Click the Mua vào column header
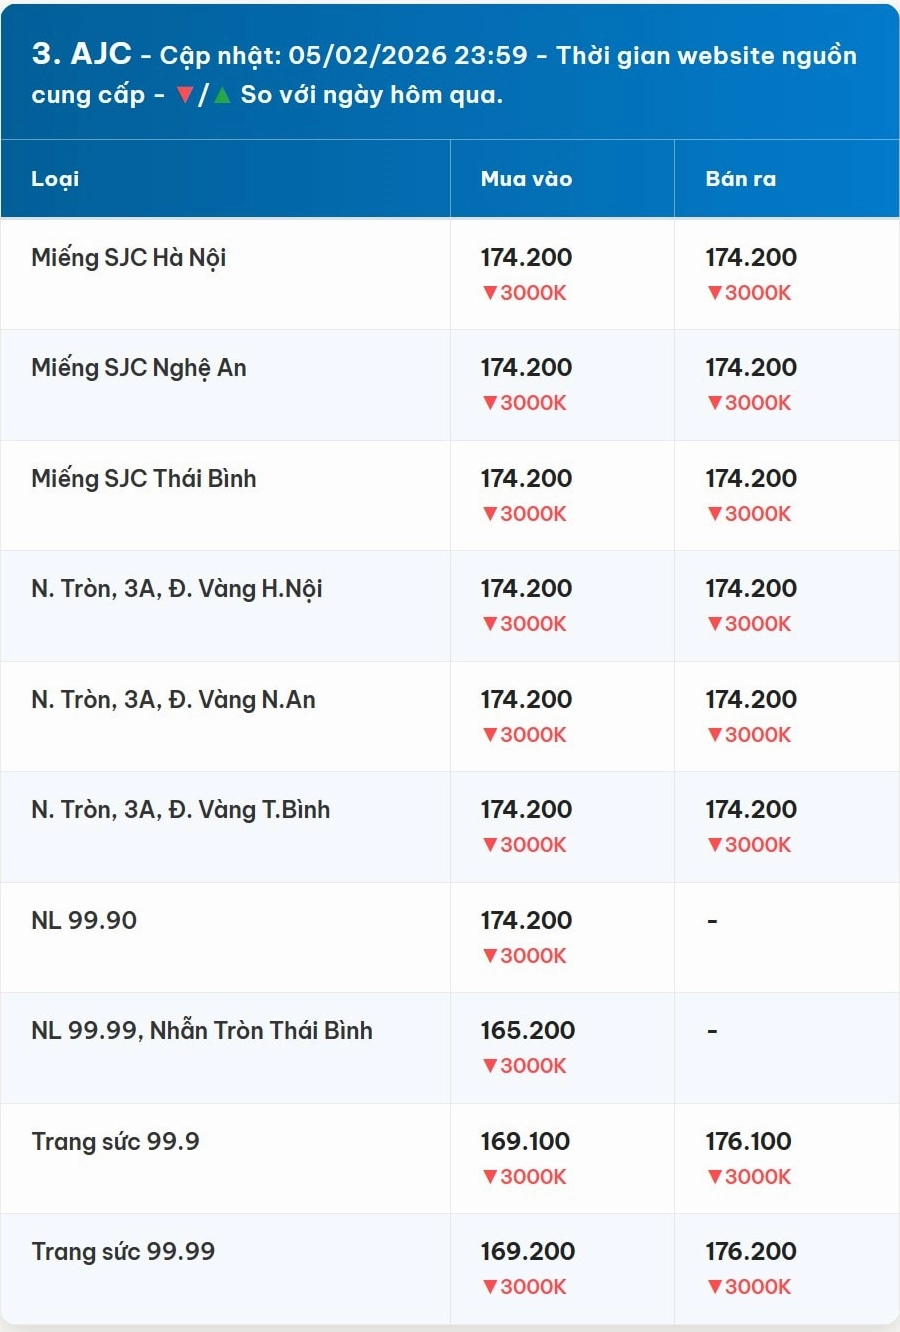This screenshot has width=900, height=1332. click(x=526, y=179)
